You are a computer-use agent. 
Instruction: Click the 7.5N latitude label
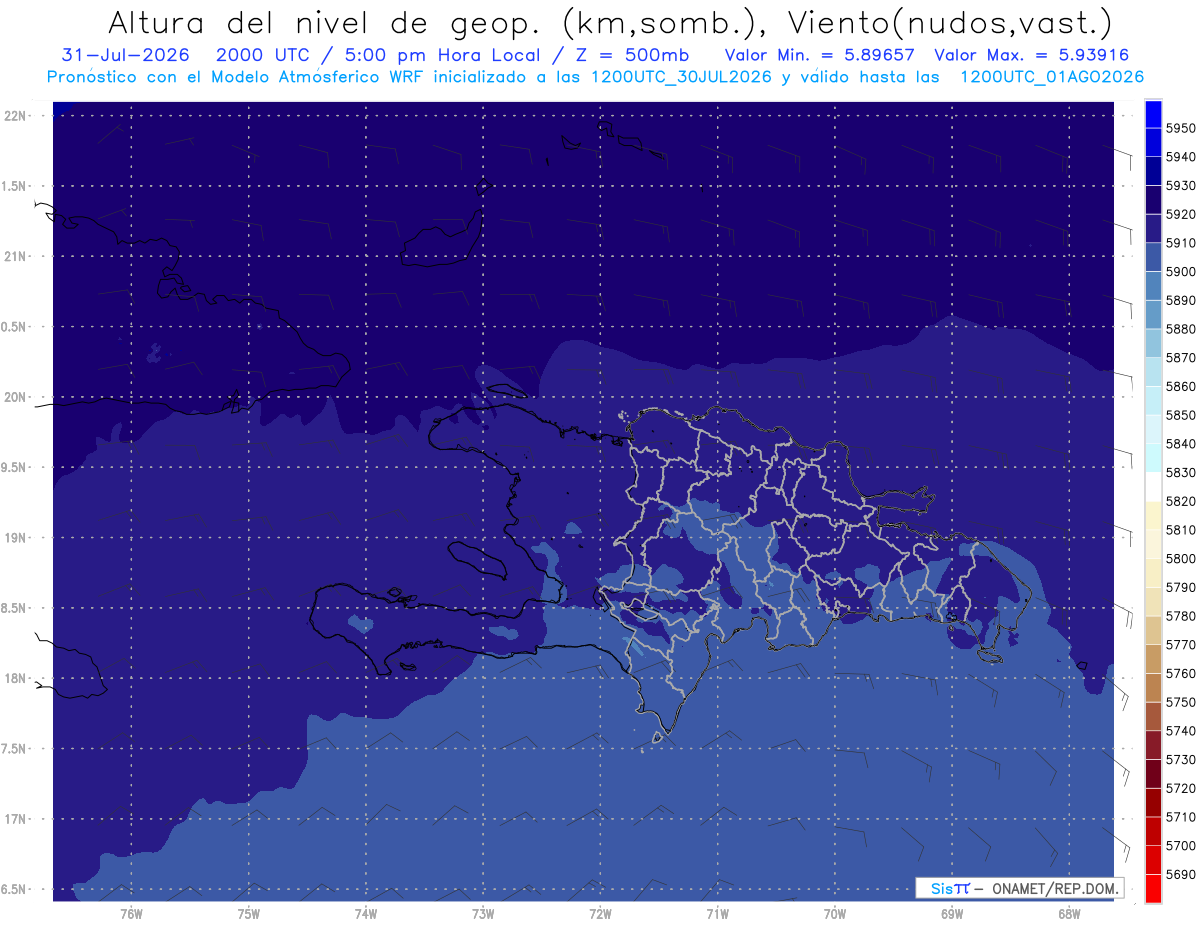click(15, 748)
